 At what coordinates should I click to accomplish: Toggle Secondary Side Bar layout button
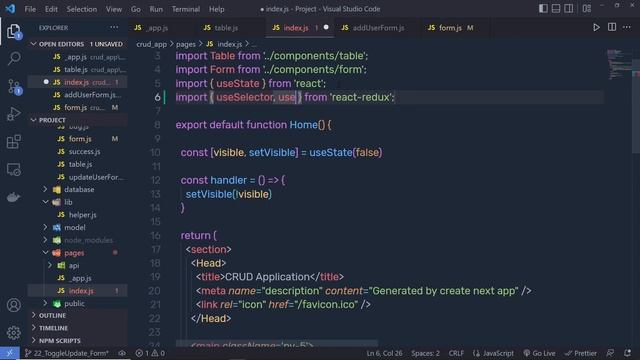coord(569,9)
